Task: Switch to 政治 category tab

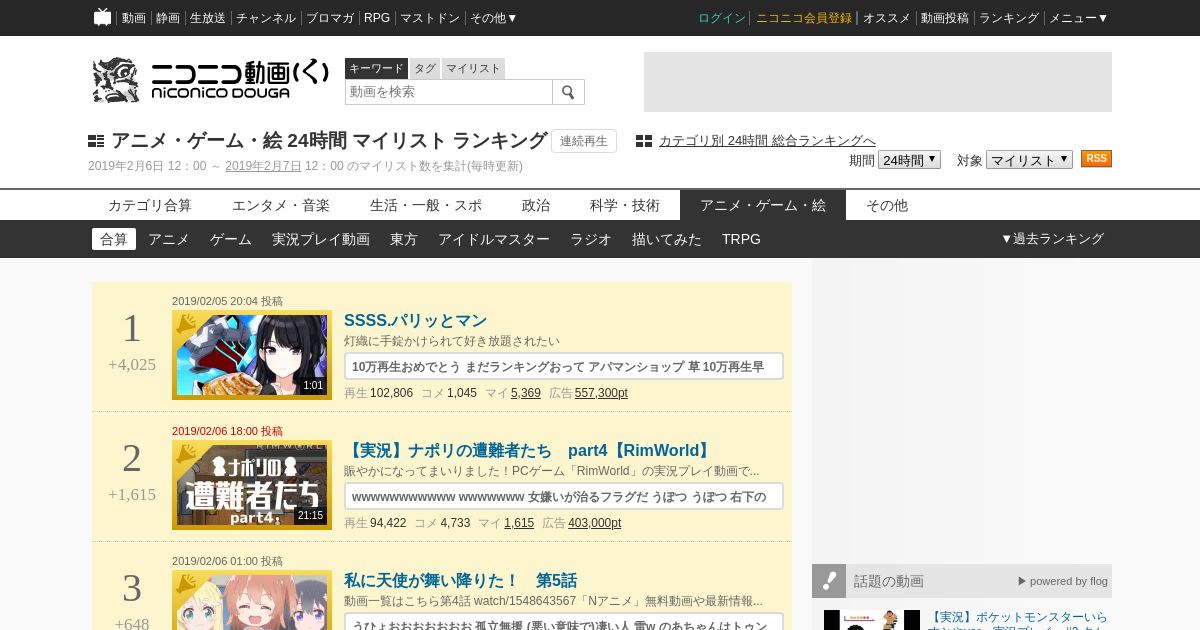Action: pos(536,205)
